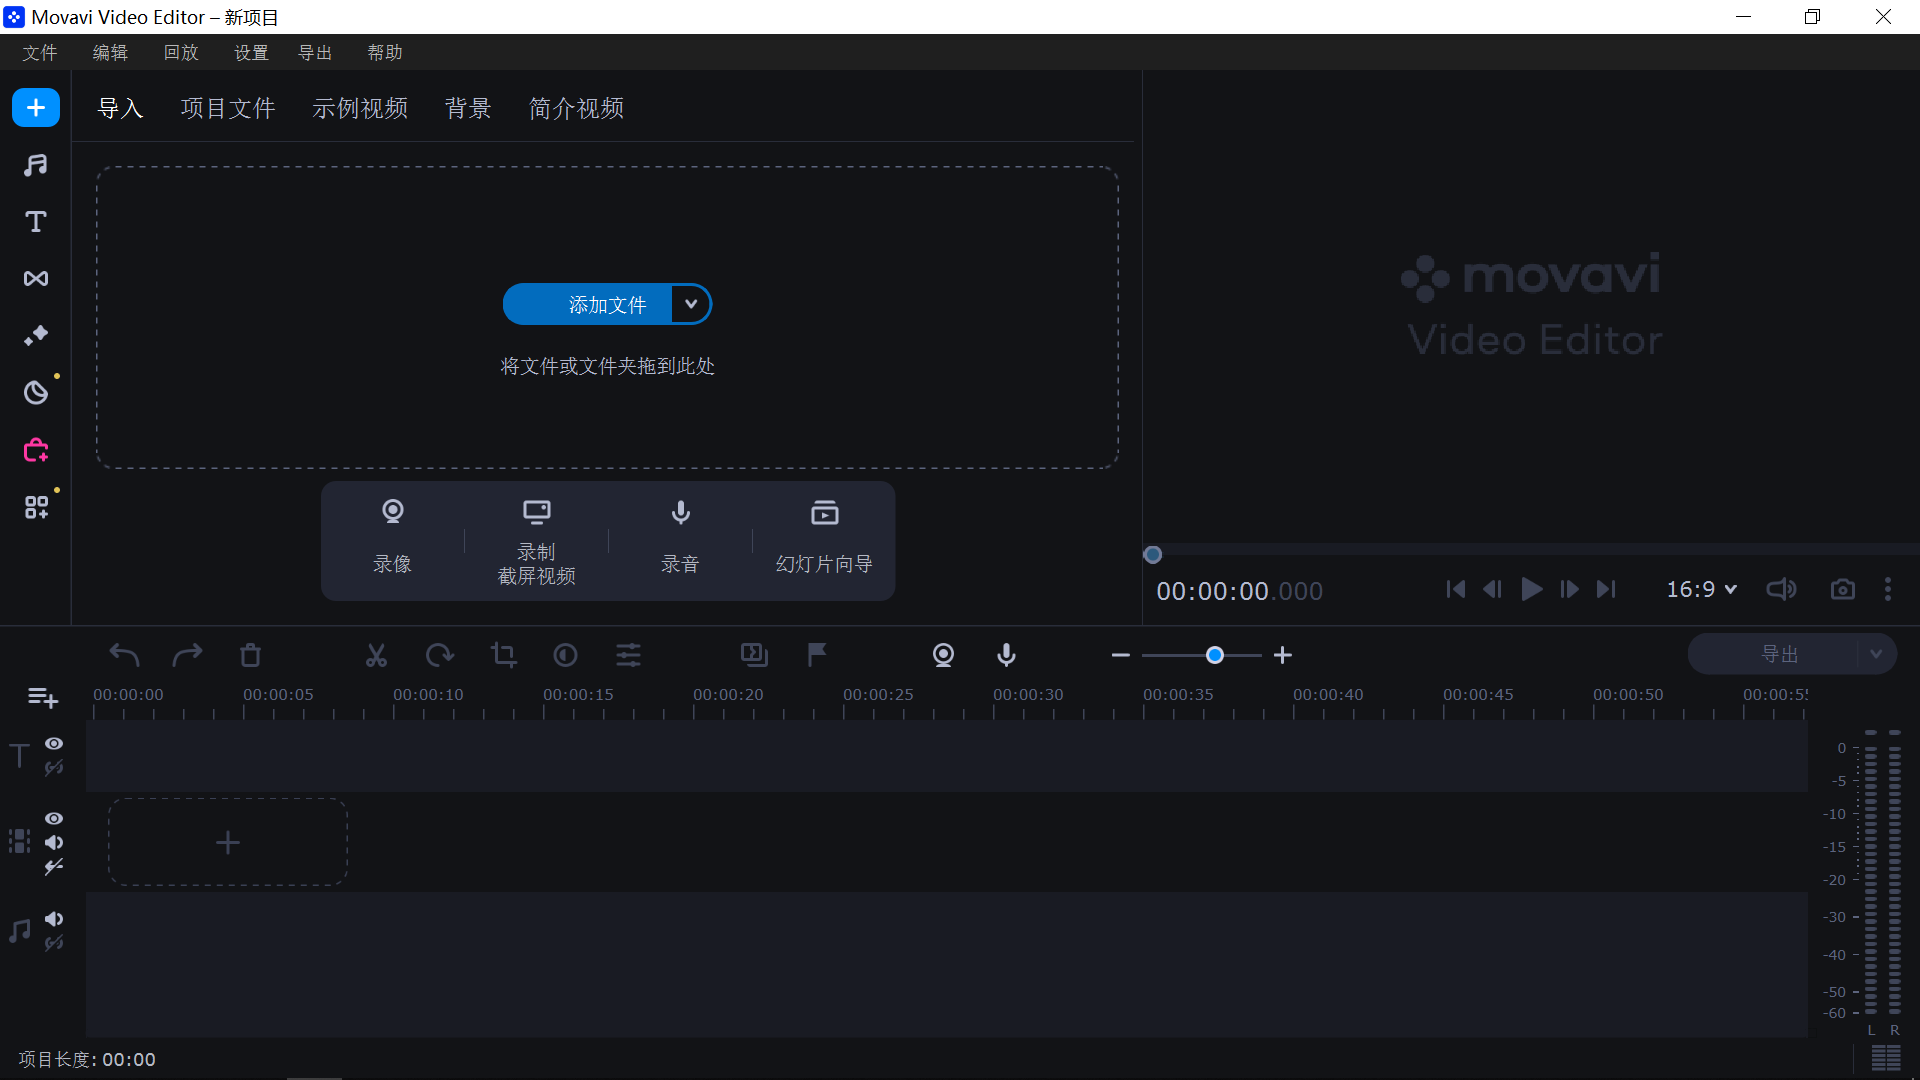Toggle the title track link icon
This screenshot has width=1920, height=1080.
tap(54, 768)
